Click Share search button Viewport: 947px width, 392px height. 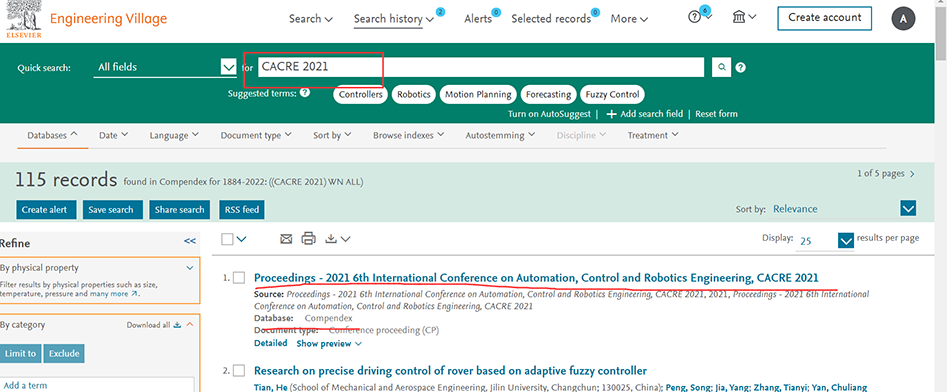tap(179, 210)
